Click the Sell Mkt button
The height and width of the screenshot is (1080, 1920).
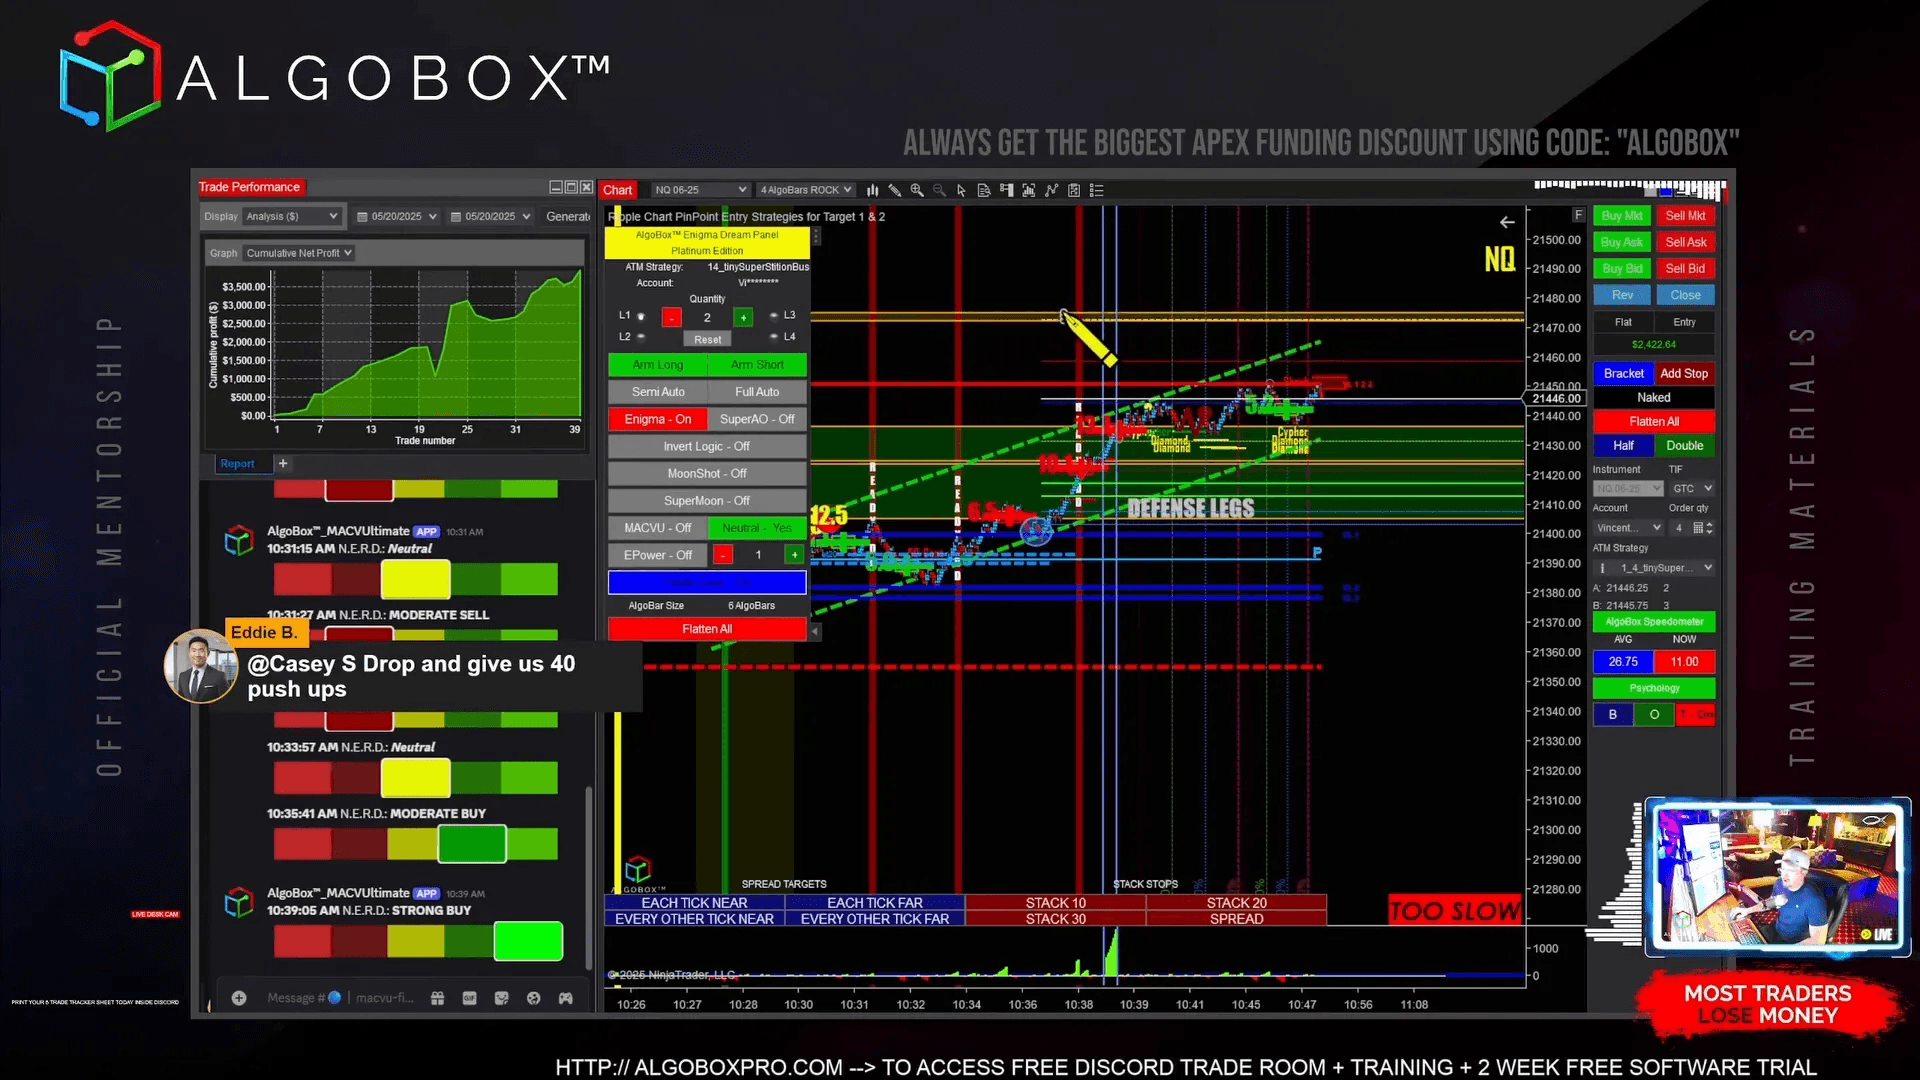pyautogui.click(x=1685, y=216)
